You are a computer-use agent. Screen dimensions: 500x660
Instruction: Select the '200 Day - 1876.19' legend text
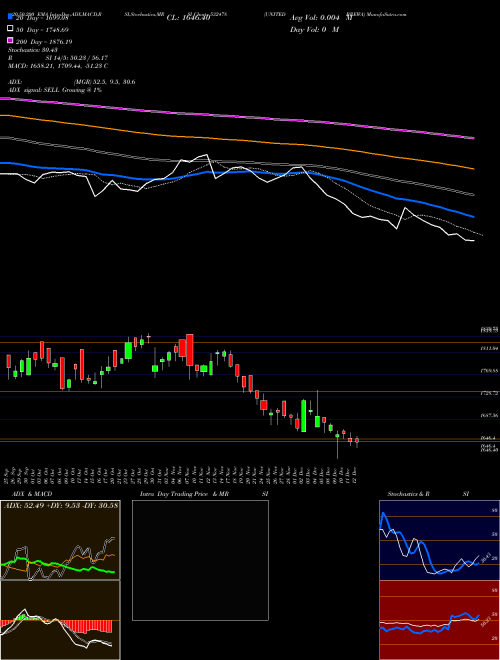point(43,42)
